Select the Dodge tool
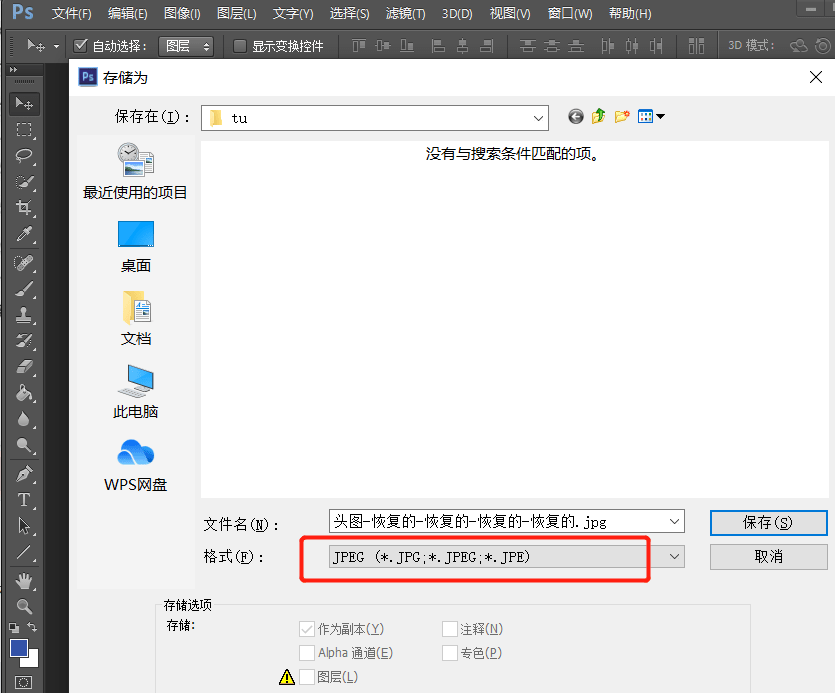This screenshot has width=835, height=693. [x=24, y=445]
